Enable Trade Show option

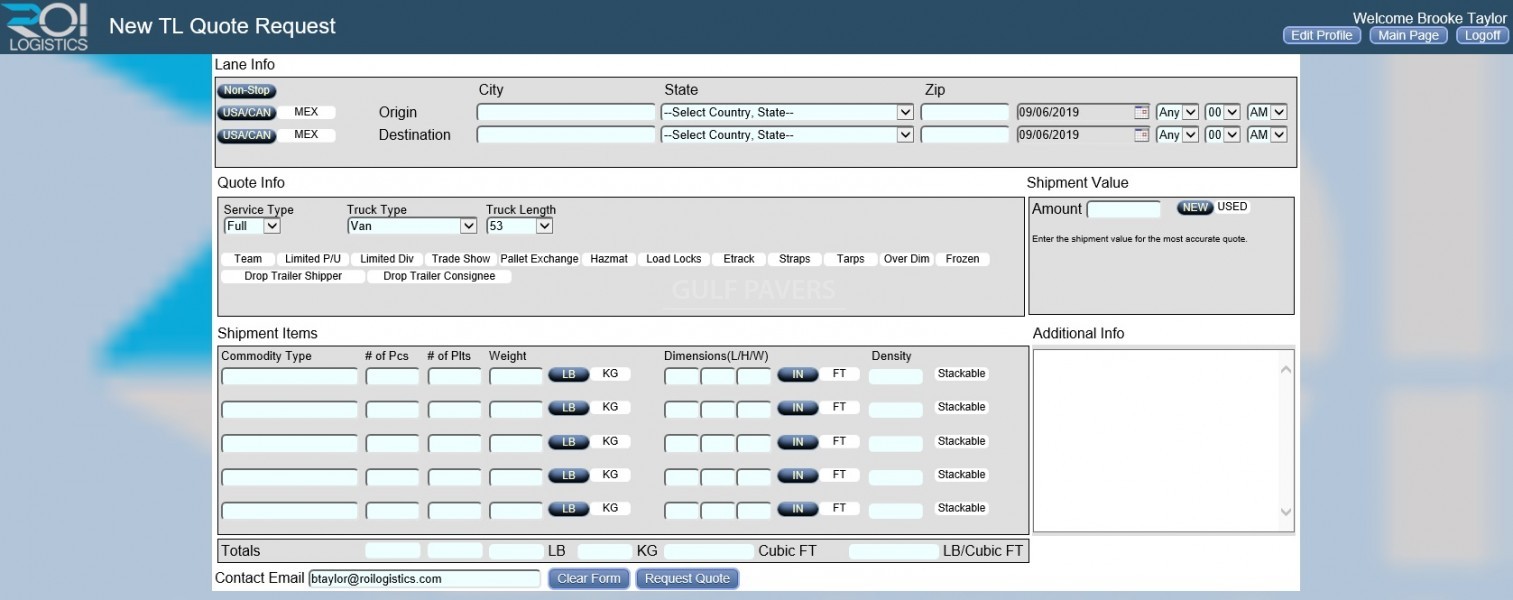pyautogui.click(x=461, y=259)
